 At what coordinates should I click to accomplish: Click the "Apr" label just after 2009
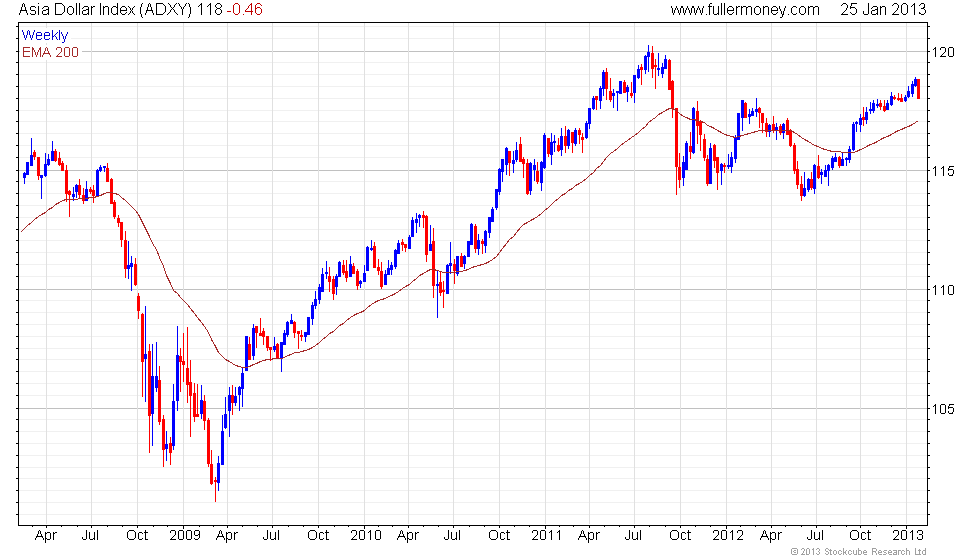226,536
